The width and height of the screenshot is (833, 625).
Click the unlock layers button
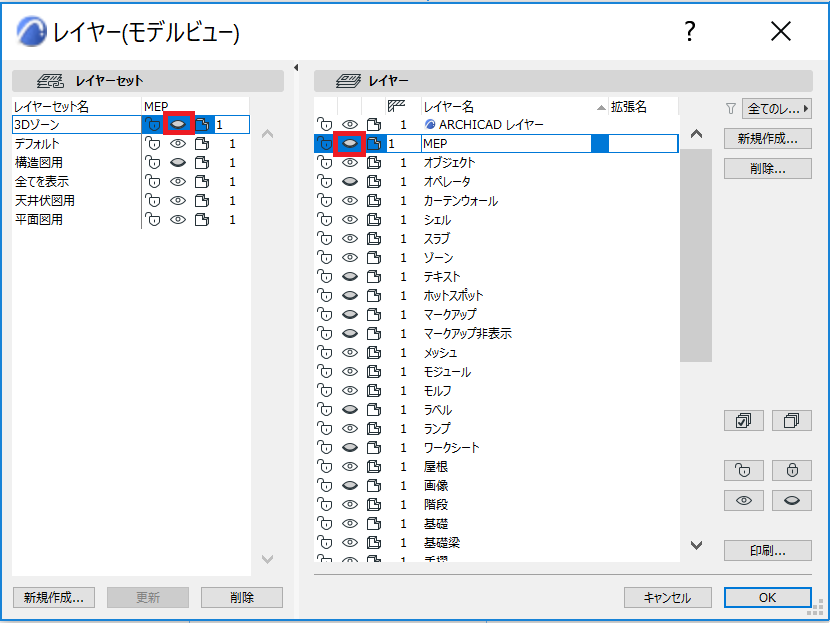tap(744, 470)
